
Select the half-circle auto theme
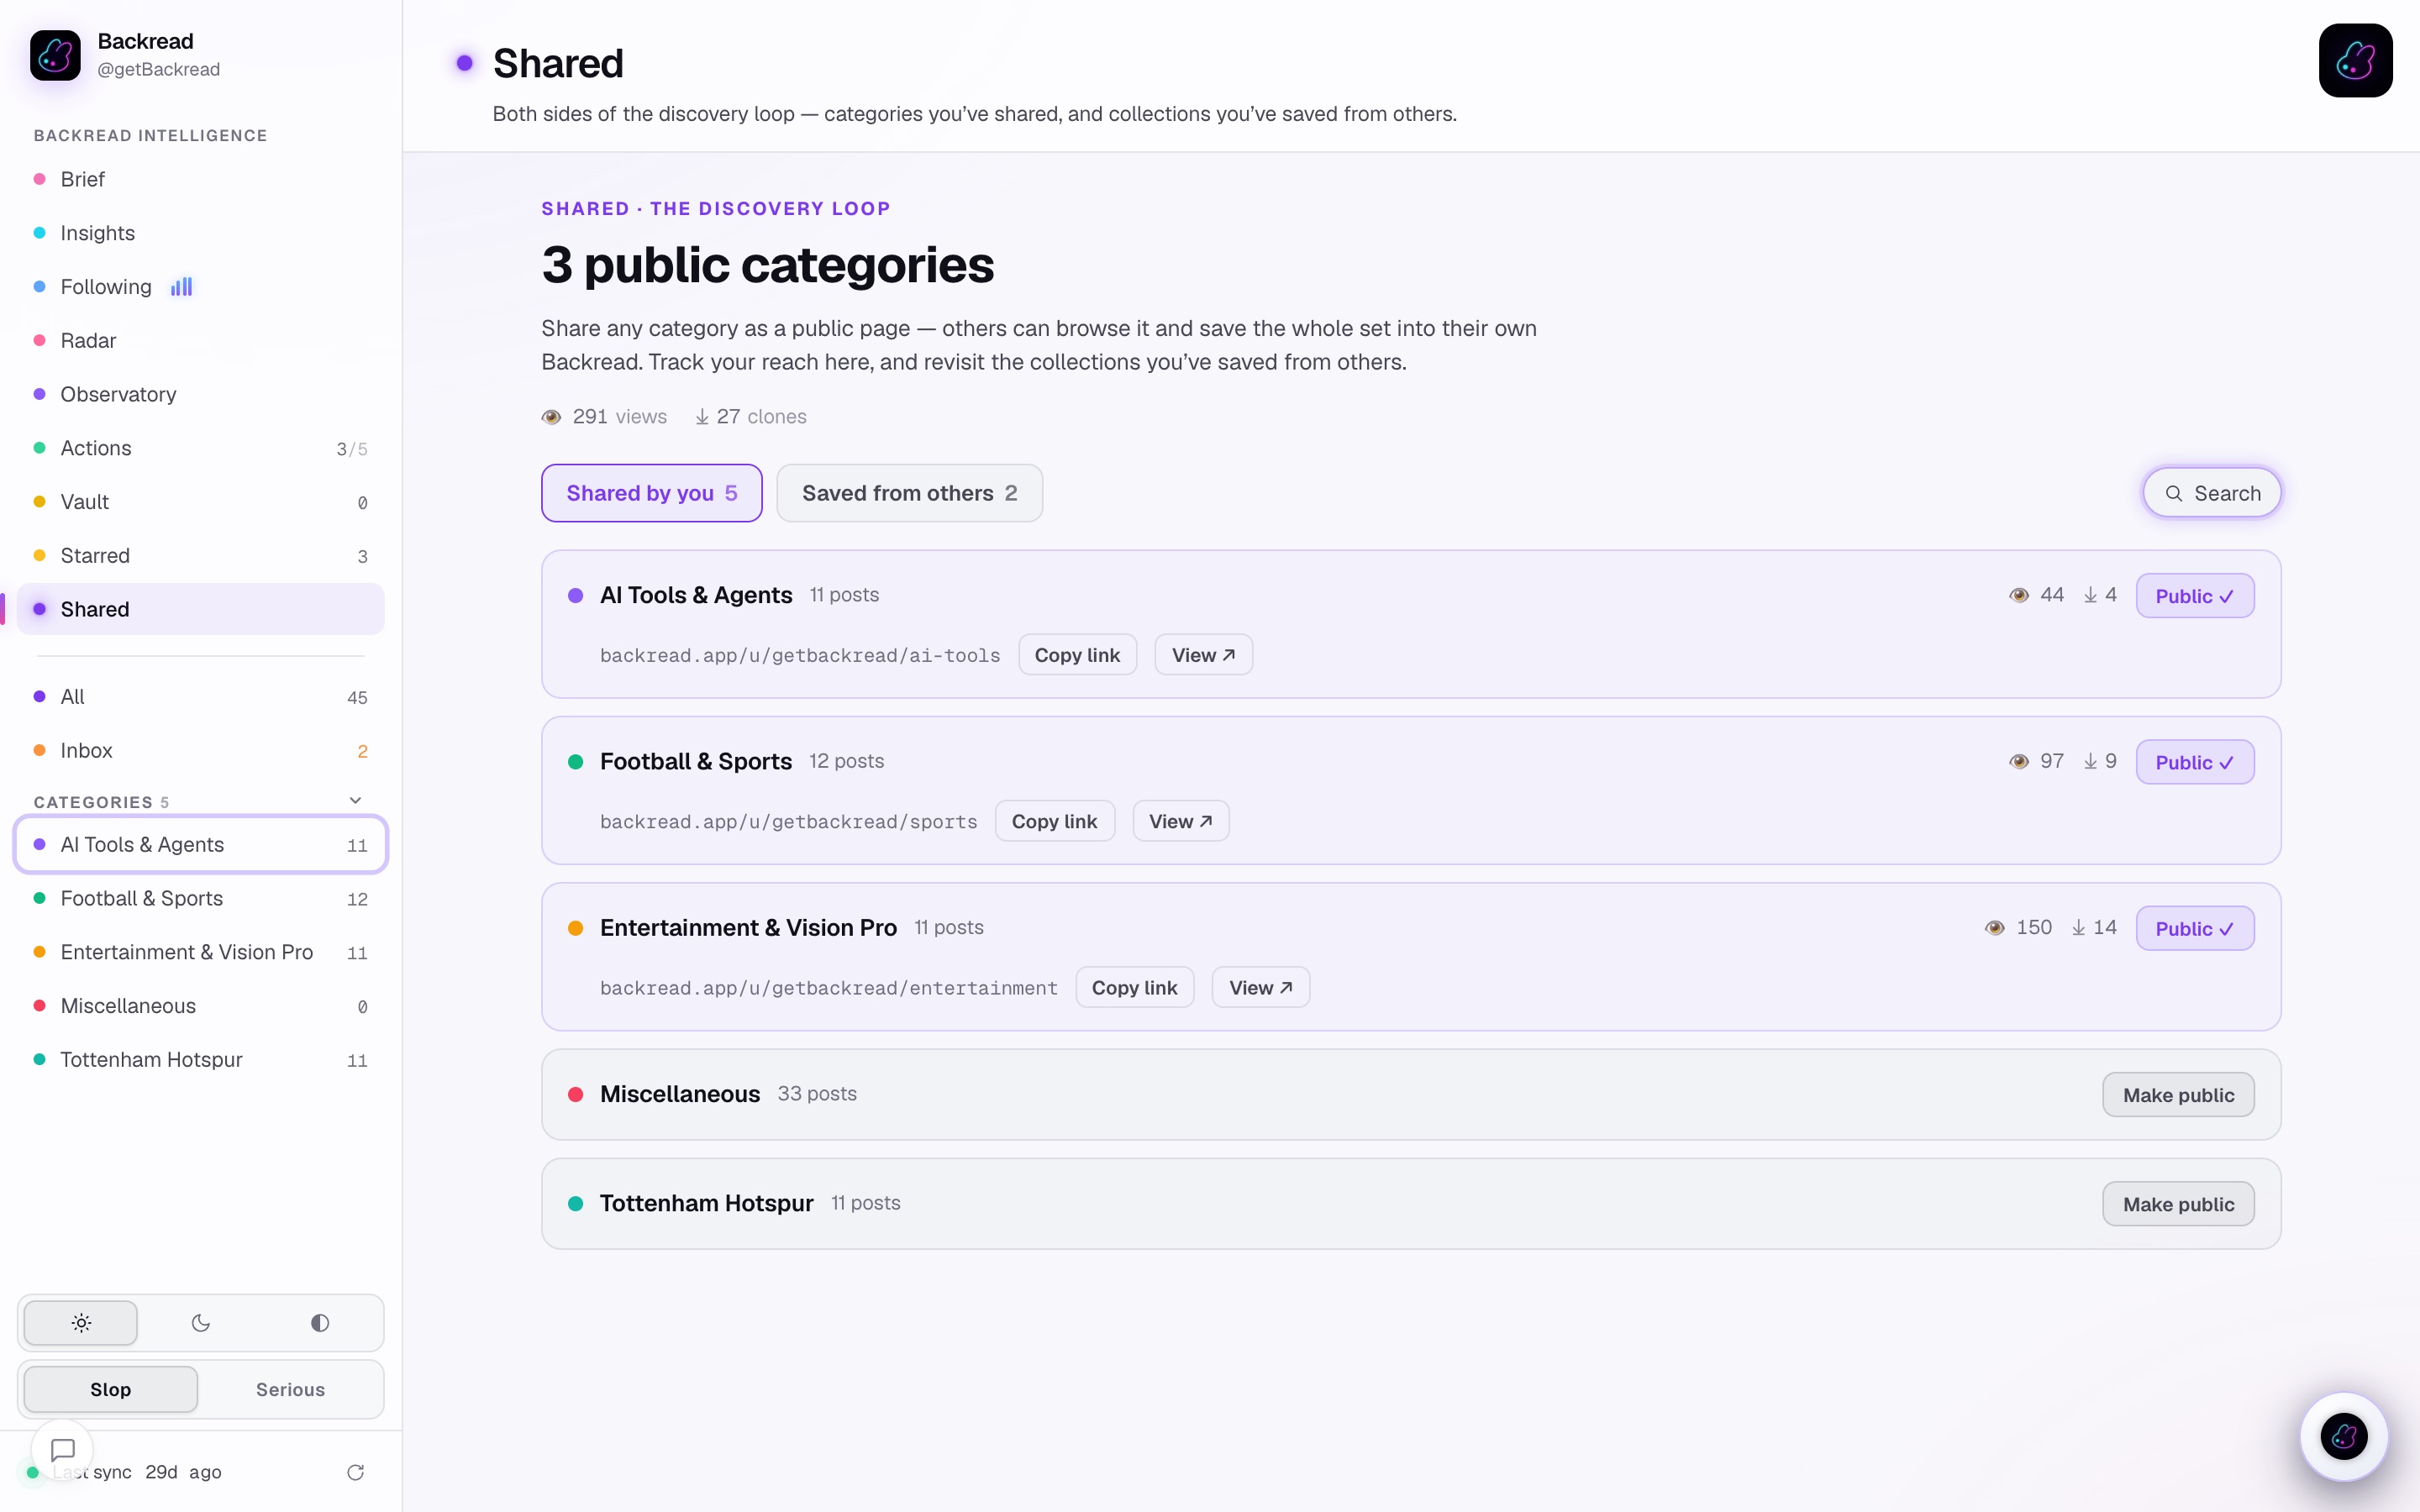[320, 1323]
